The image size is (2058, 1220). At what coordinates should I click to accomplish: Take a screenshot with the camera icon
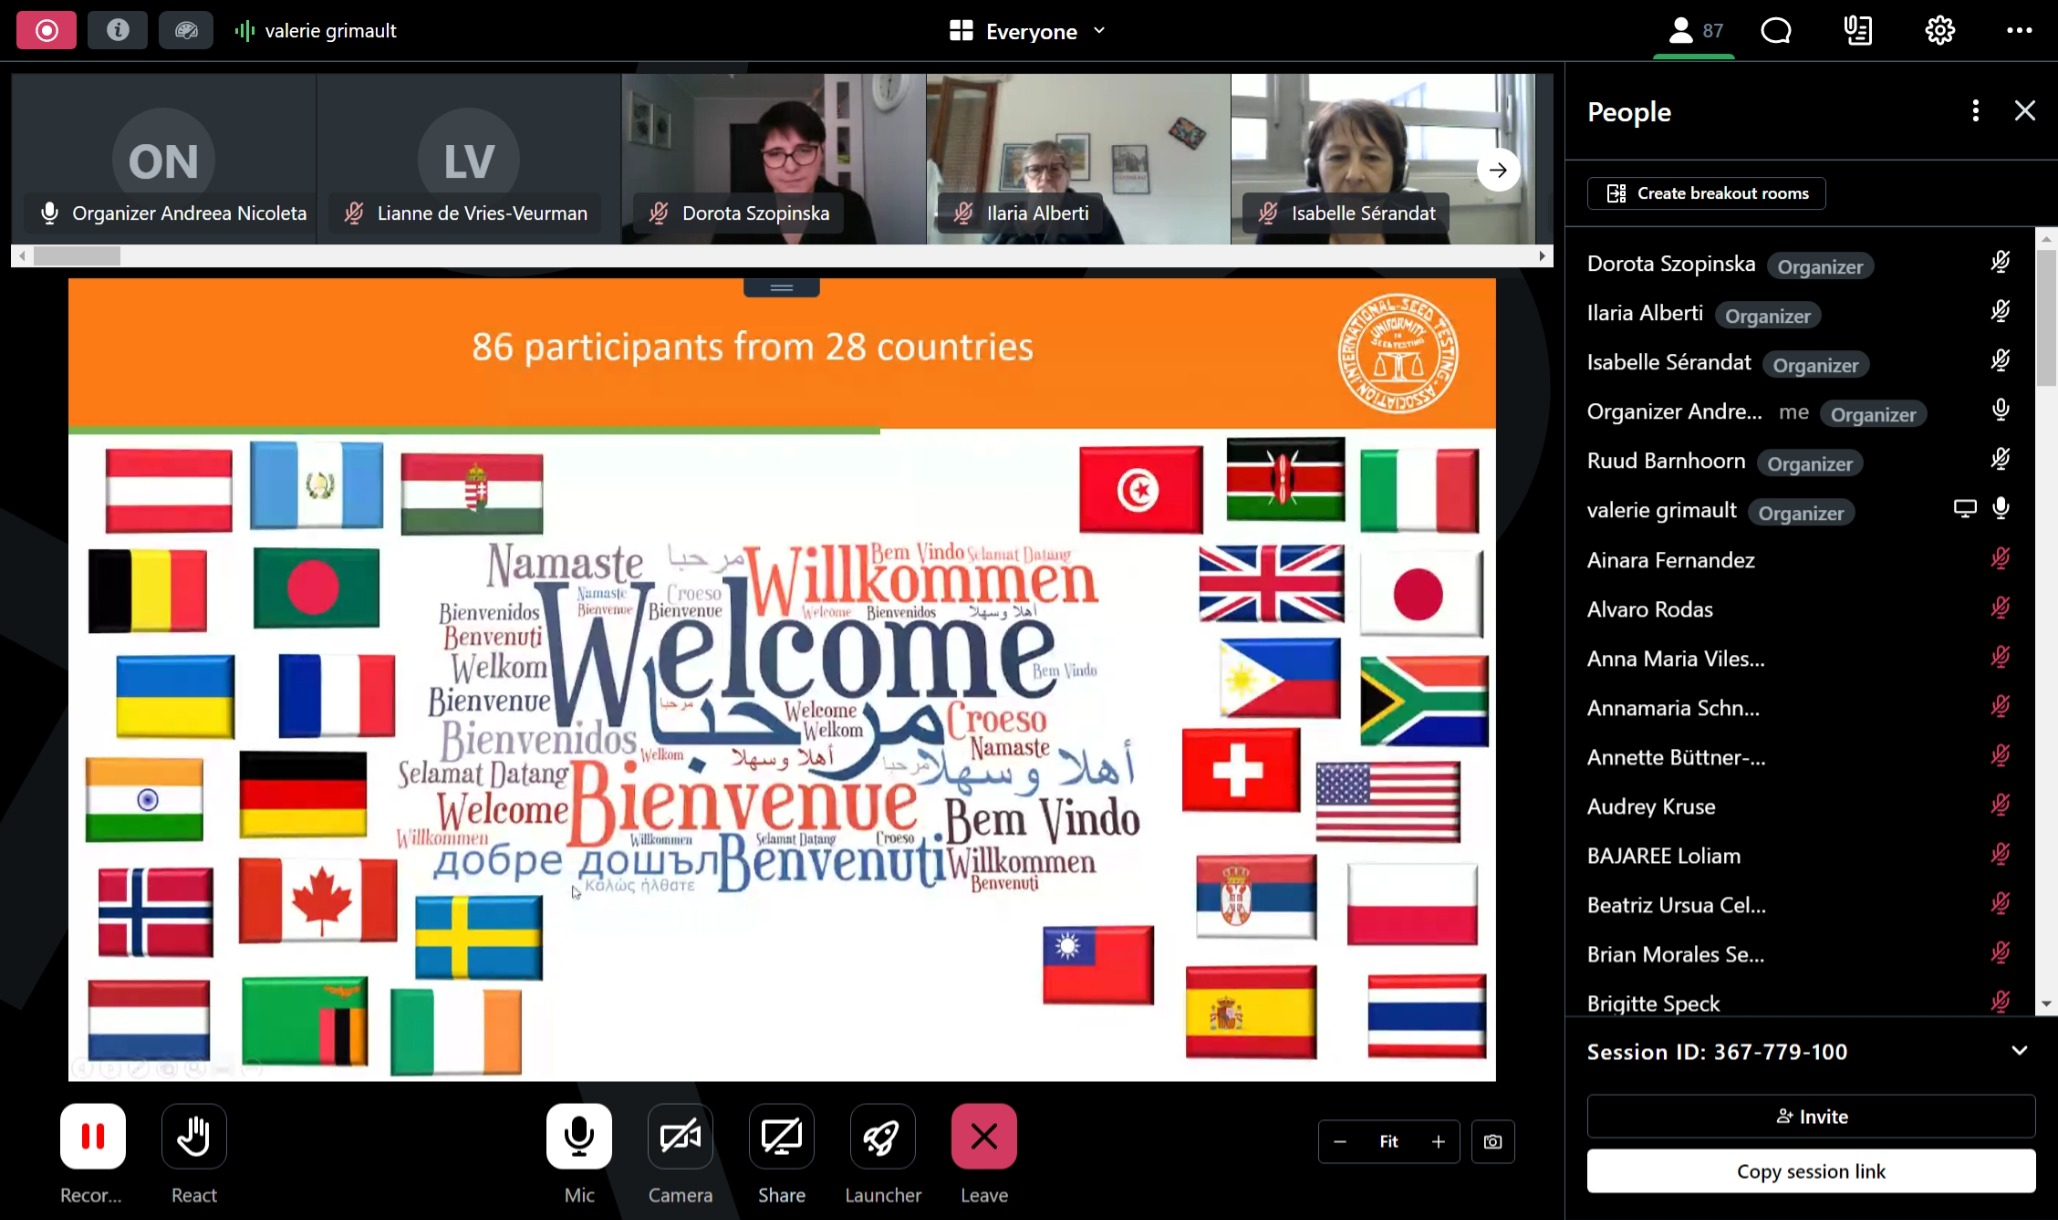[1492, 1141]
